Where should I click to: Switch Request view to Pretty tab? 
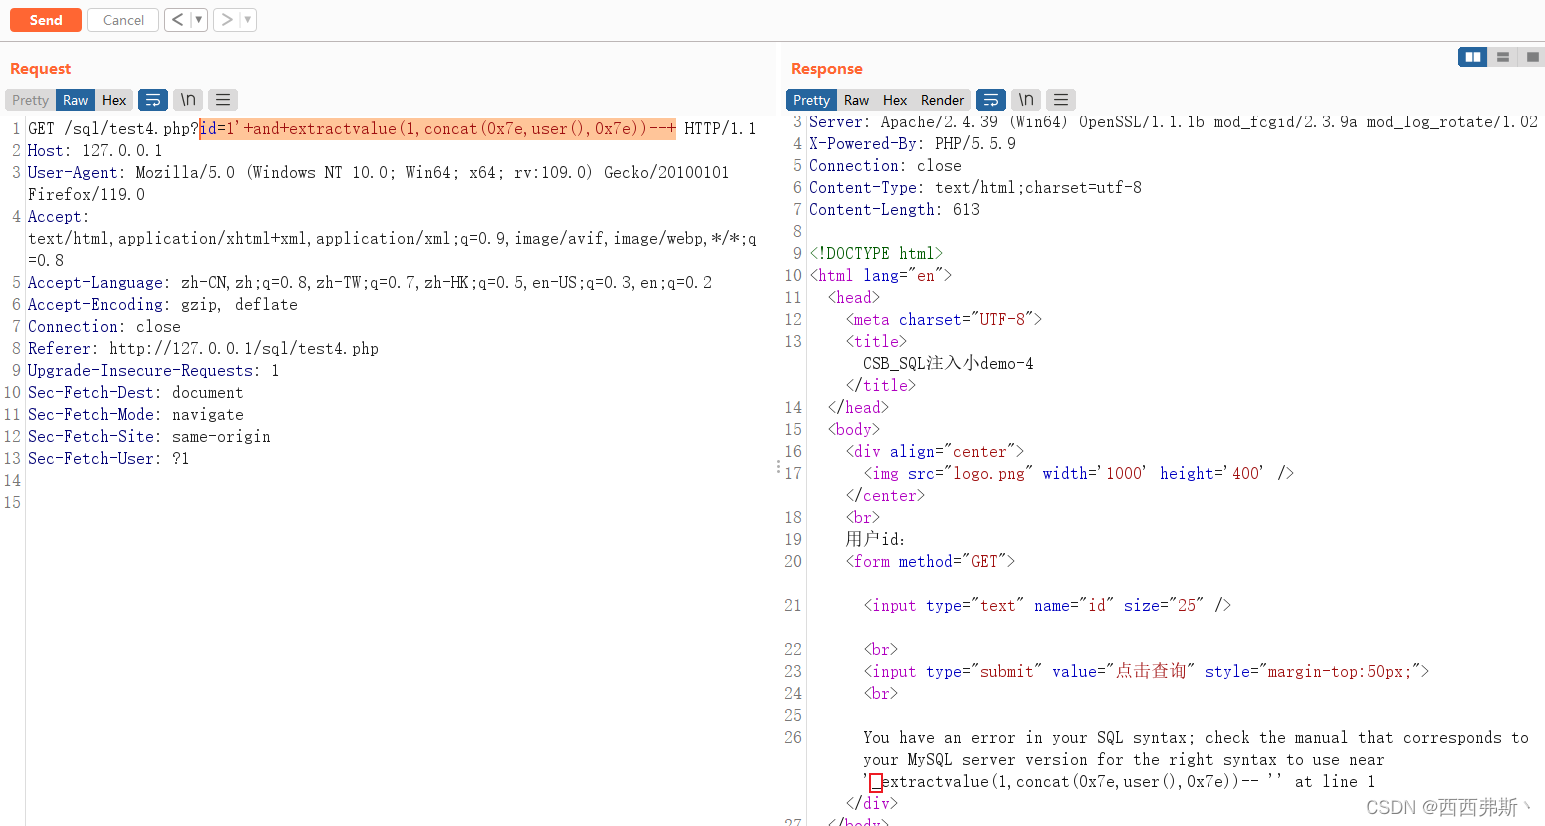pyautogui.click(x=30, y=100)
